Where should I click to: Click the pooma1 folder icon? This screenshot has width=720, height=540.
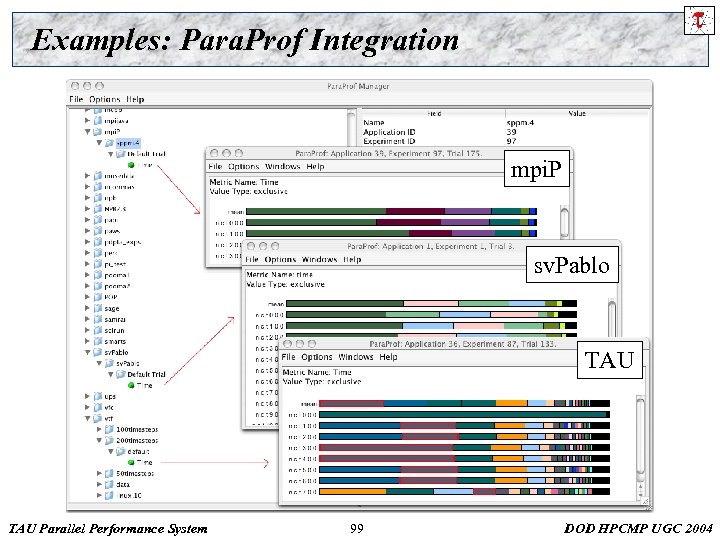click(x=98, y=275)
